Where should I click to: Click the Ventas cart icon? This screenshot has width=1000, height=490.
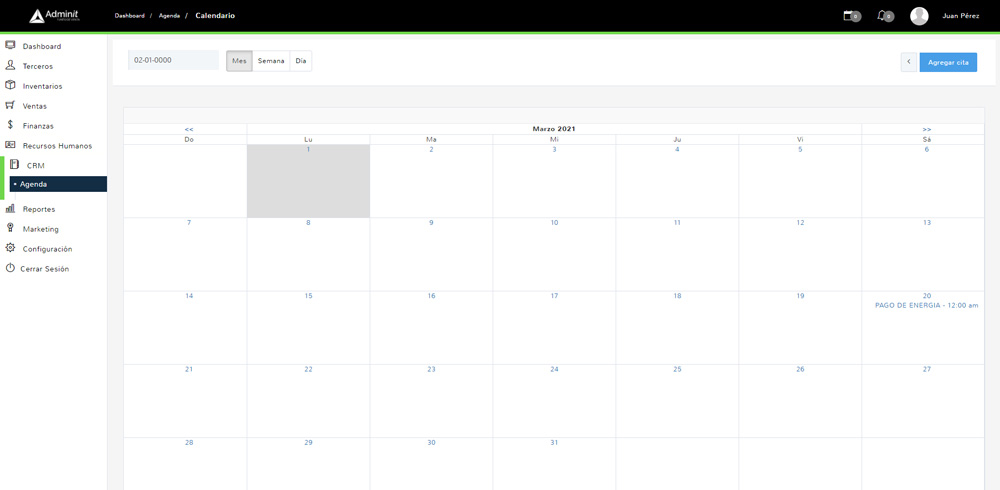pos(10,105)
